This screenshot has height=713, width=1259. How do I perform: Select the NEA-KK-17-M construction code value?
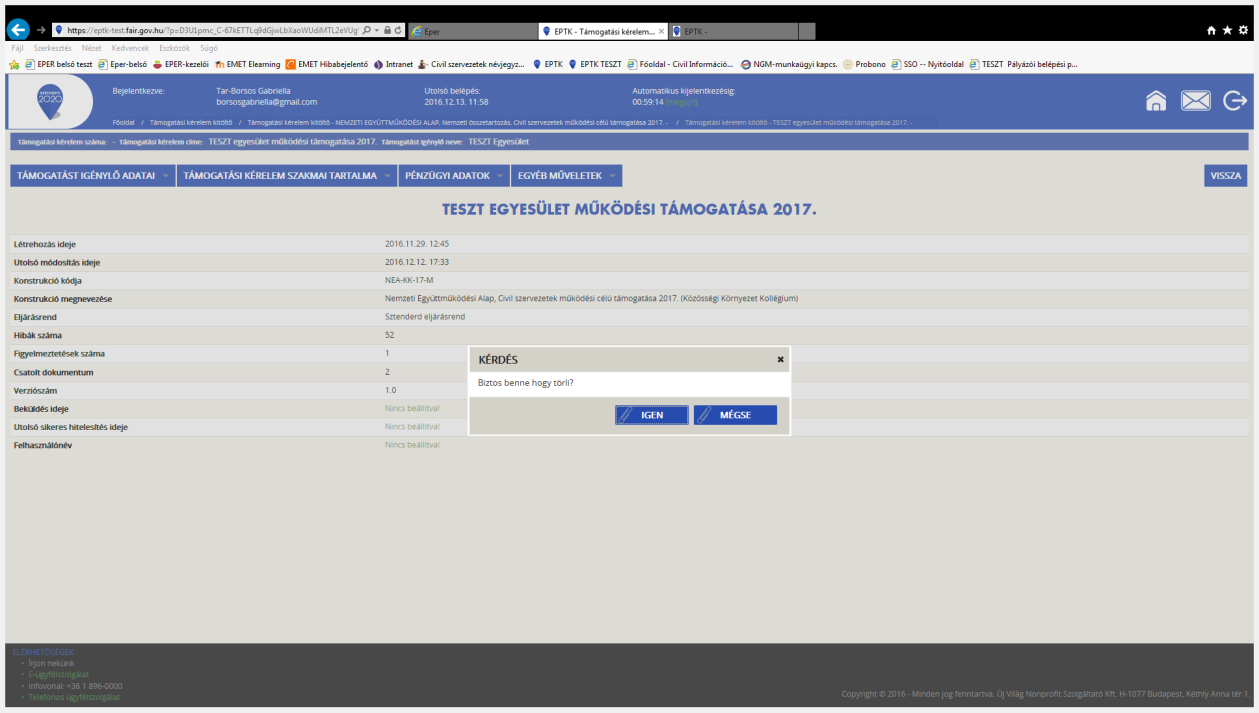pyautogui.click(x=409, y=280)
